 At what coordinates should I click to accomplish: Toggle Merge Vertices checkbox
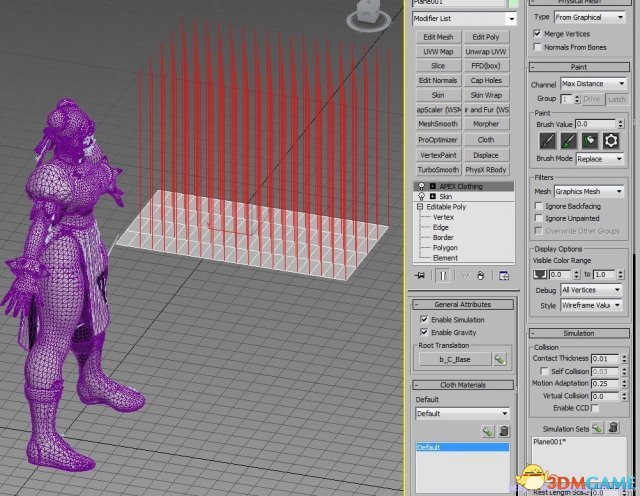coord(538,33)
